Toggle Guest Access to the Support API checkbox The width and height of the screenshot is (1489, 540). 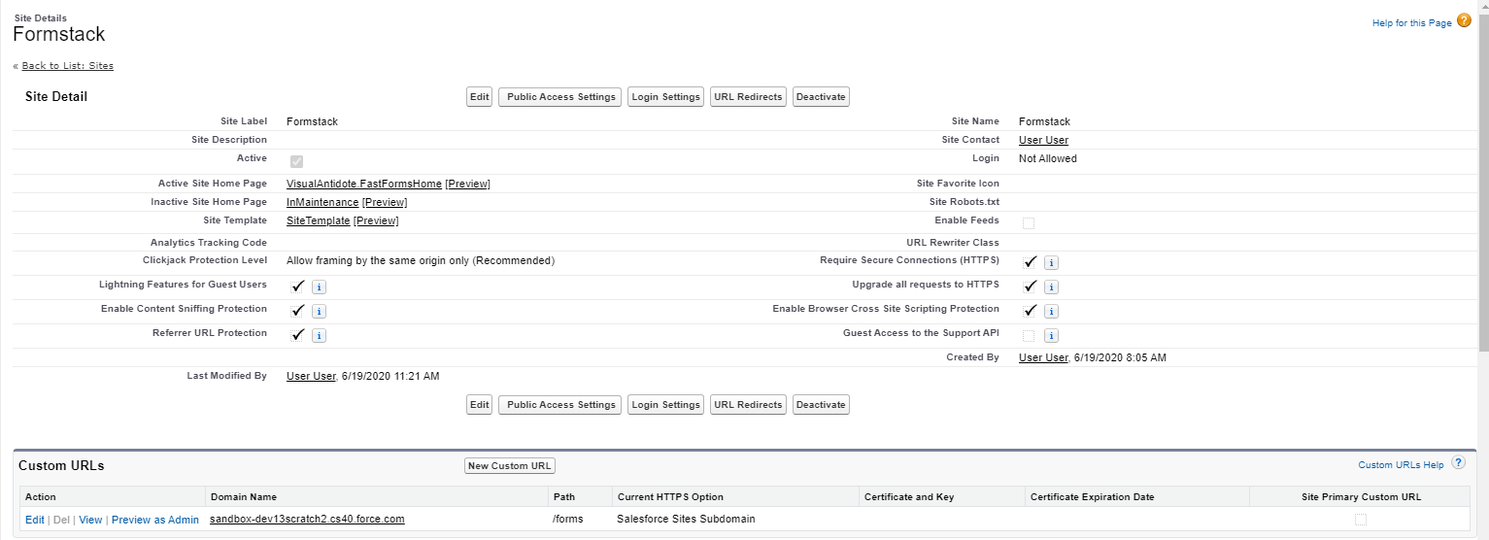1028,336
